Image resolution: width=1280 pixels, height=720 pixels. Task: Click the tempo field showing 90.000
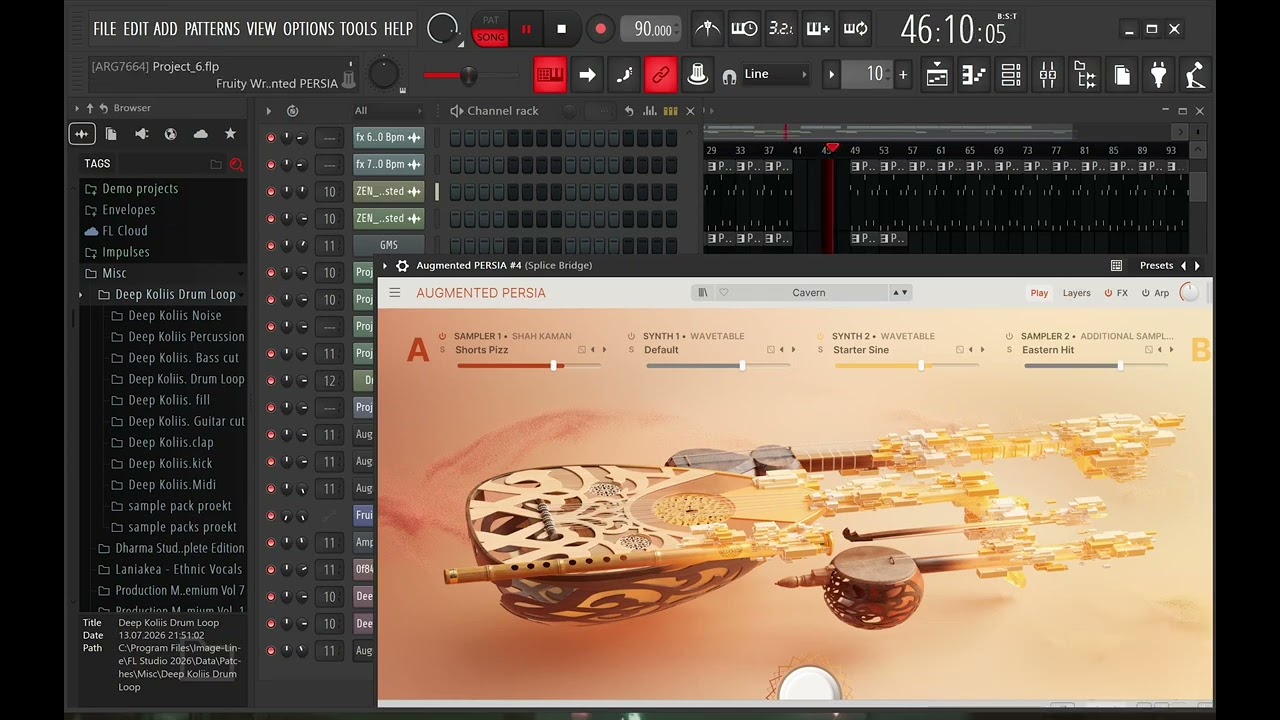click(652, 29)
